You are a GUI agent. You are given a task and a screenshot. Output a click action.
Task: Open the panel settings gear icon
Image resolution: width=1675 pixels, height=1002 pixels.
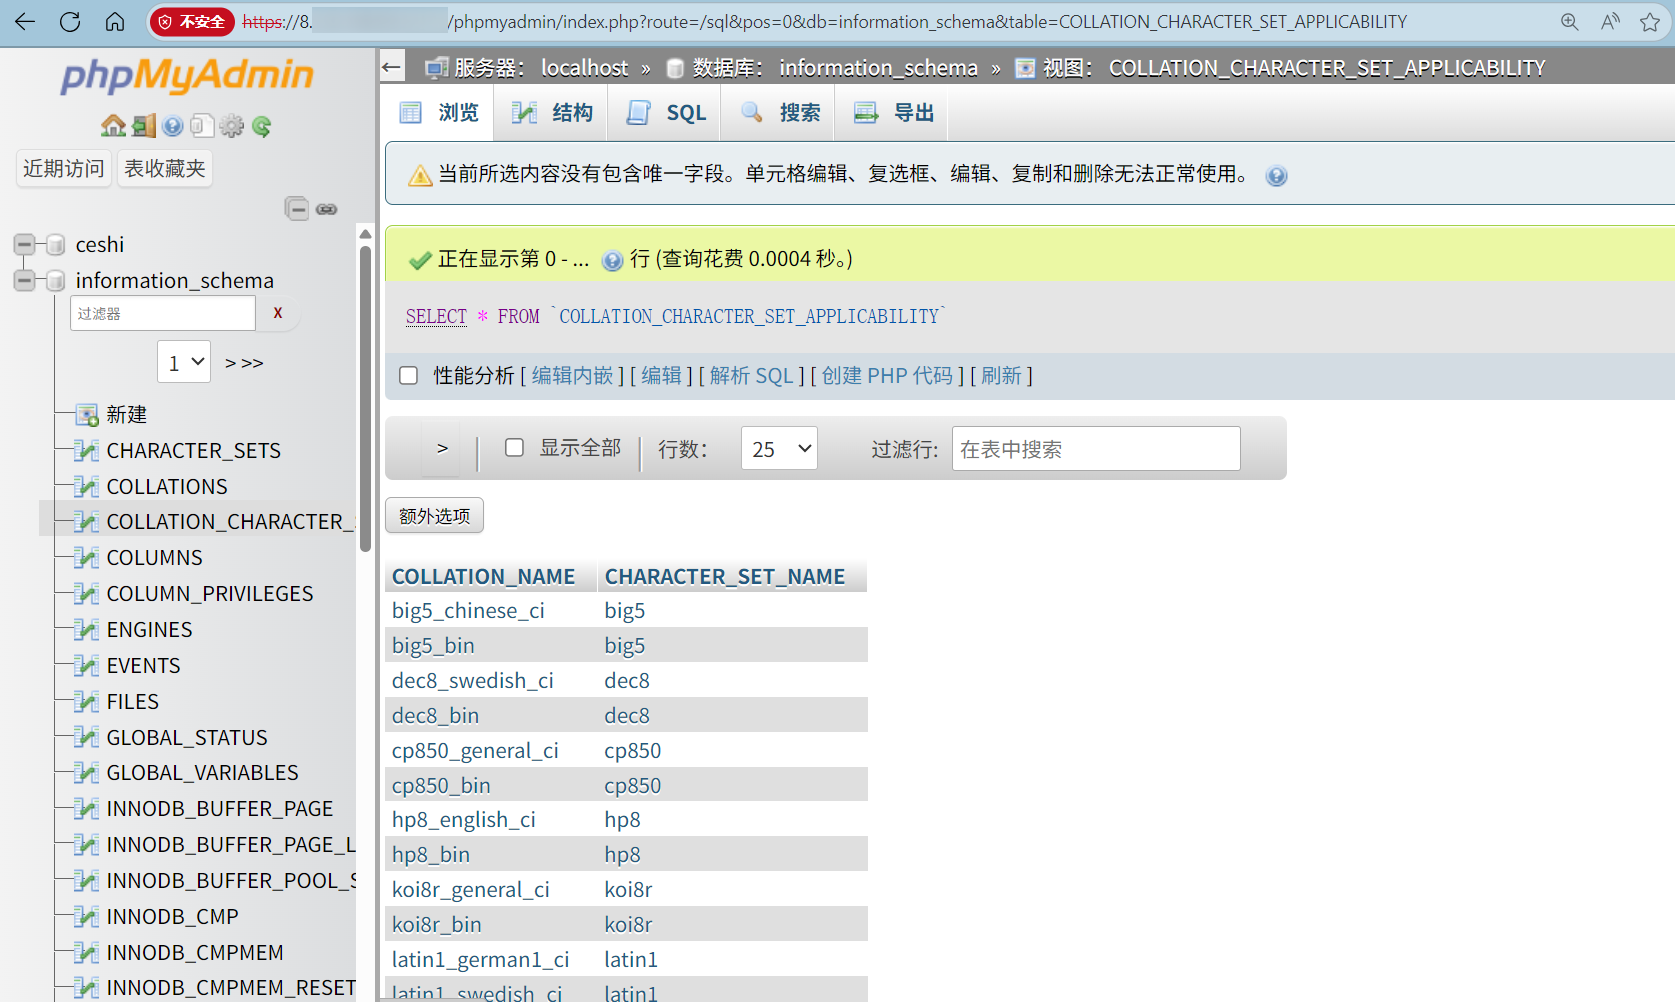point(231,125)
